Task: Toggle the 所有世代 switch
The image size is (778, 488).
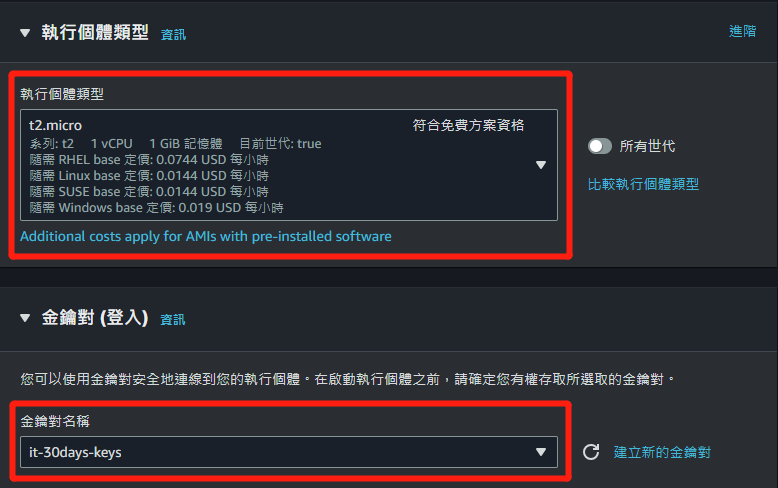Action: coord(599,146)
